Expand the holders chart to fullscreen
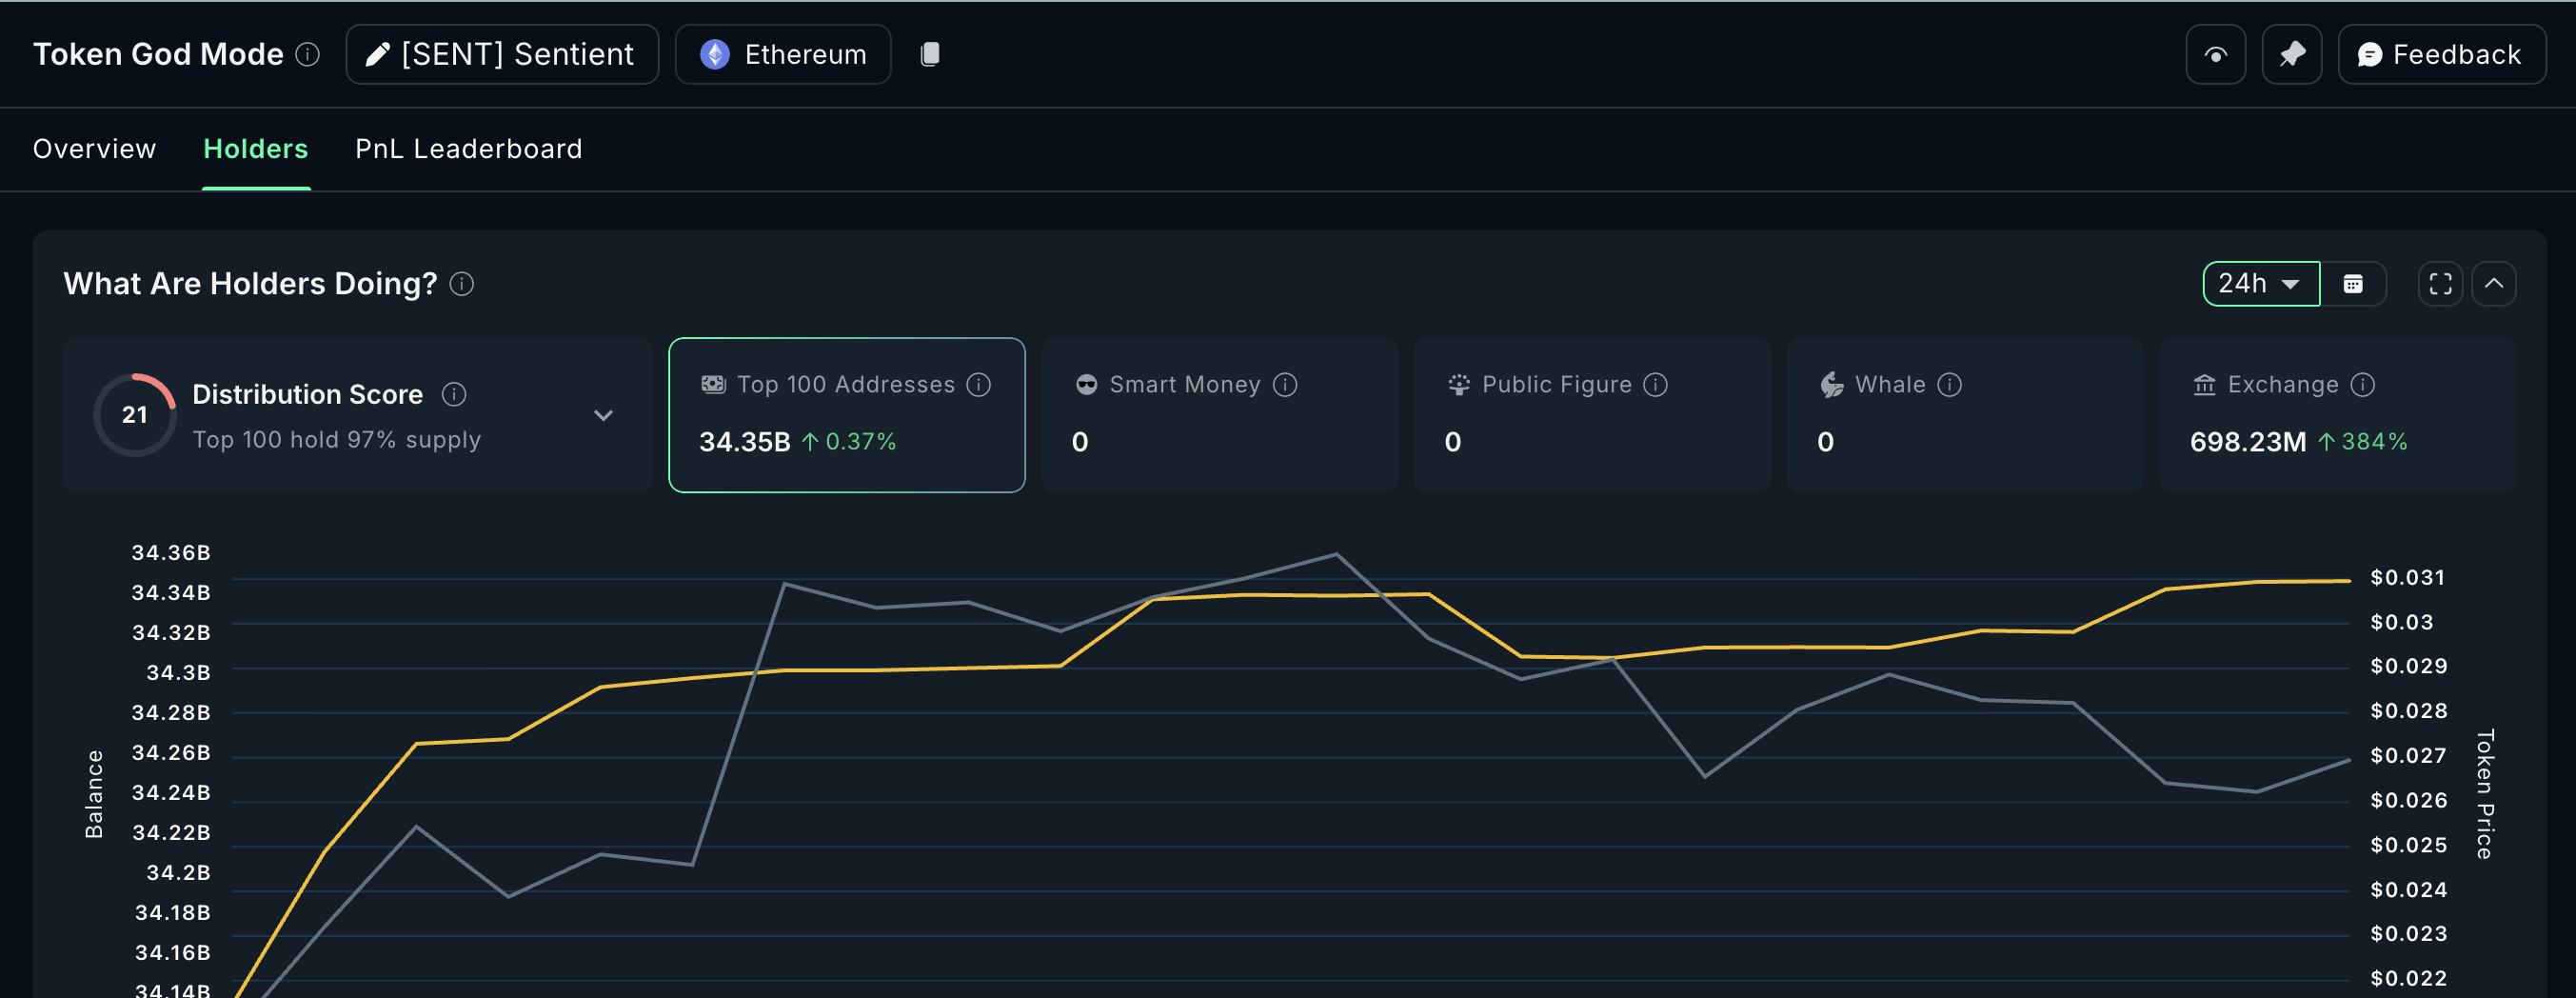This screenshot has width=2576, height=998. [2440, 283]
